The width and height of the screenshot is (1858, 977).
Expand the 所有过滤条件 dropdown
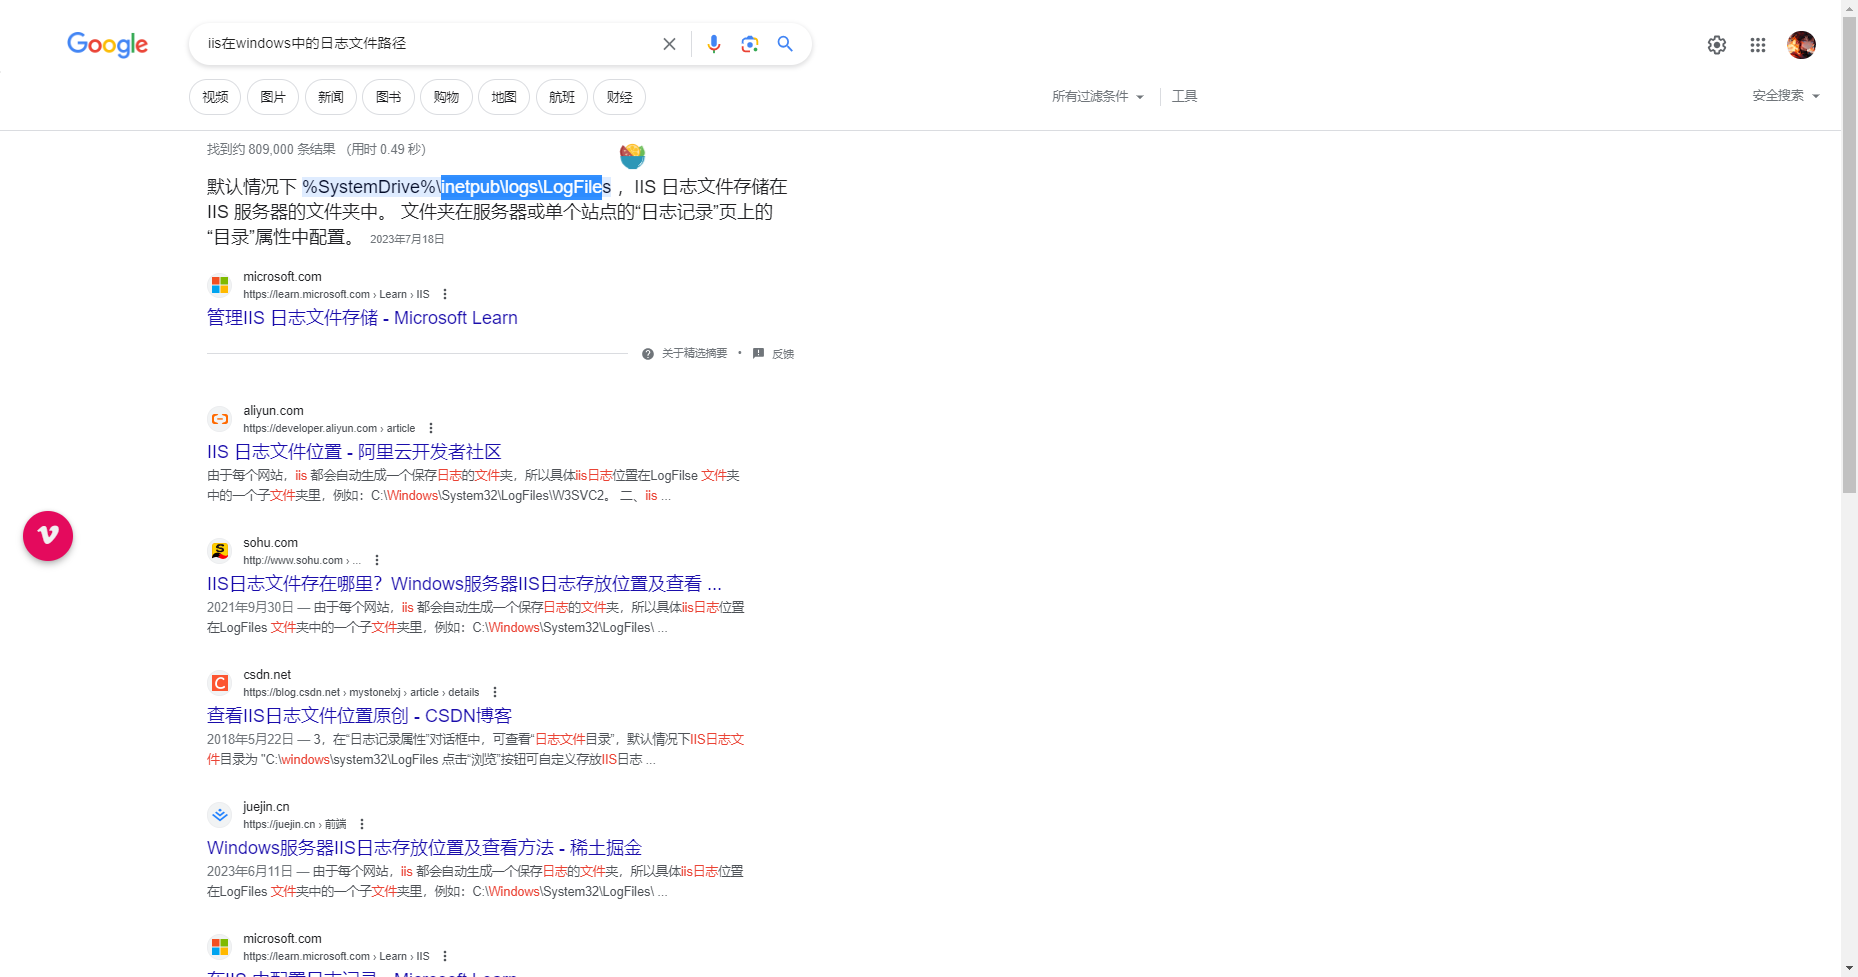click(x=1097, y=96)
